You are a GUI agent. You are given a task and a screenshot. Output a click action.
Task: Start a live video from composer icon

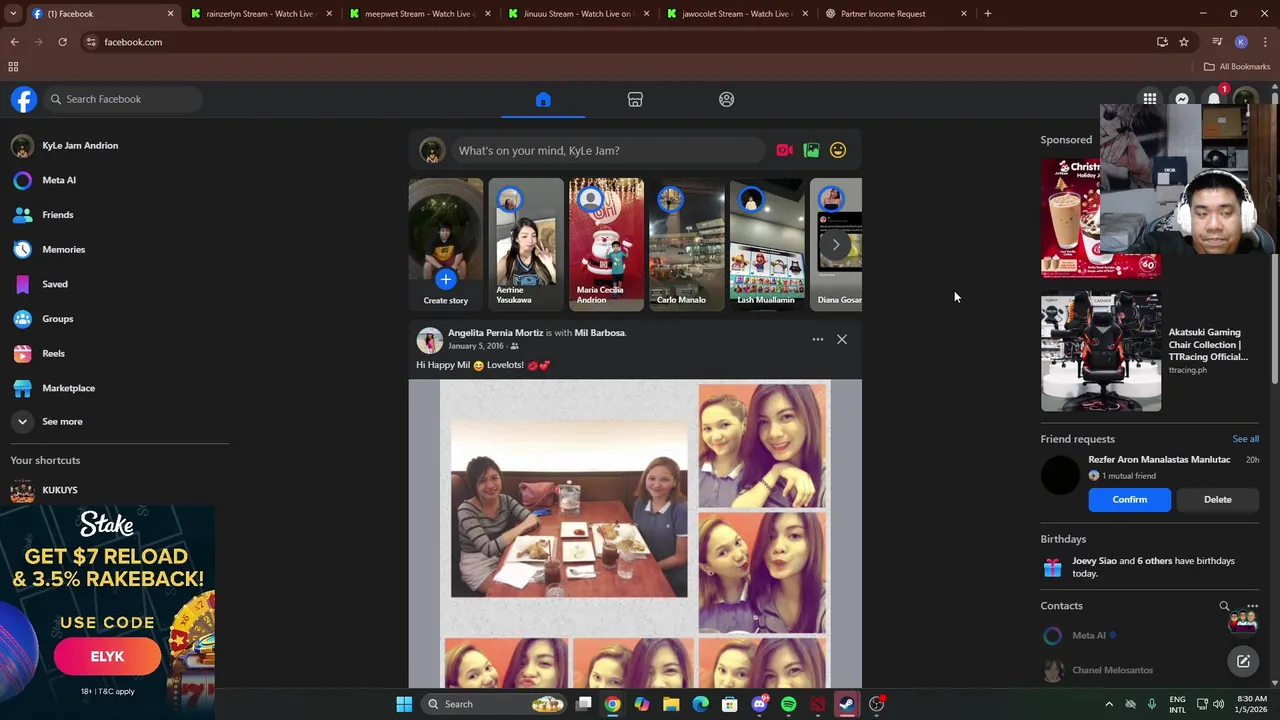[x=785, y=150]
